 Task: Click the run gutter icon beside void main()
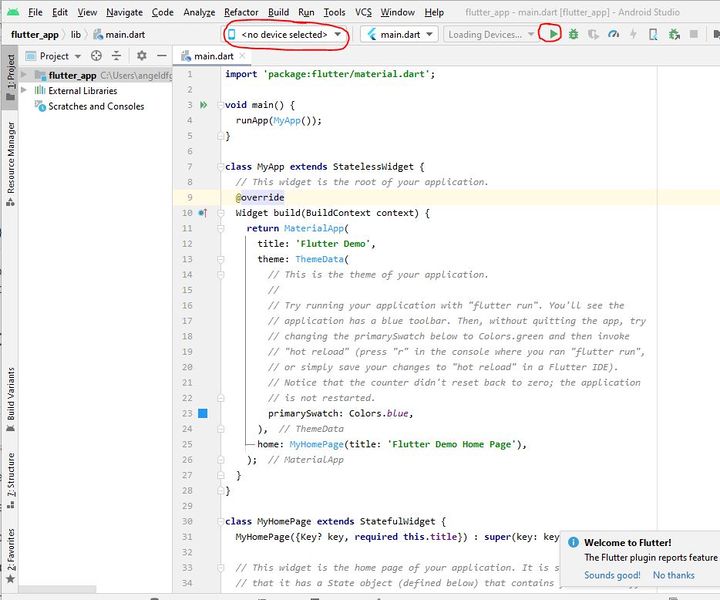(203, 105)
